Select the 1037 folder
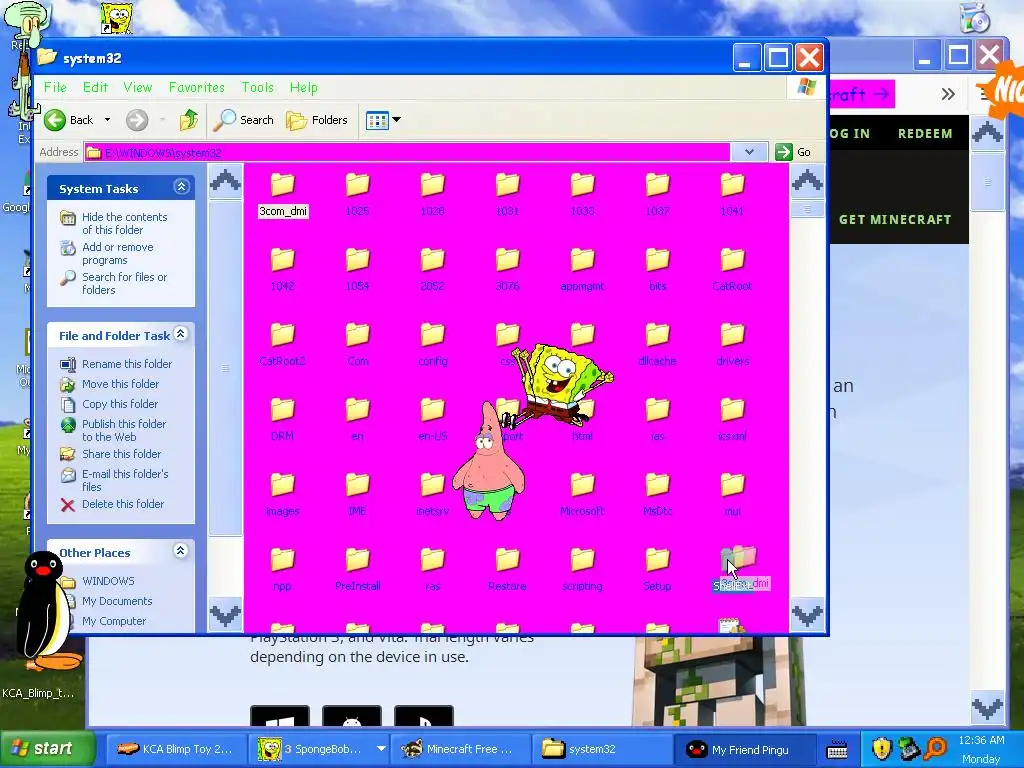Viewport: 1024px width, 768px height. click(658, 194)
